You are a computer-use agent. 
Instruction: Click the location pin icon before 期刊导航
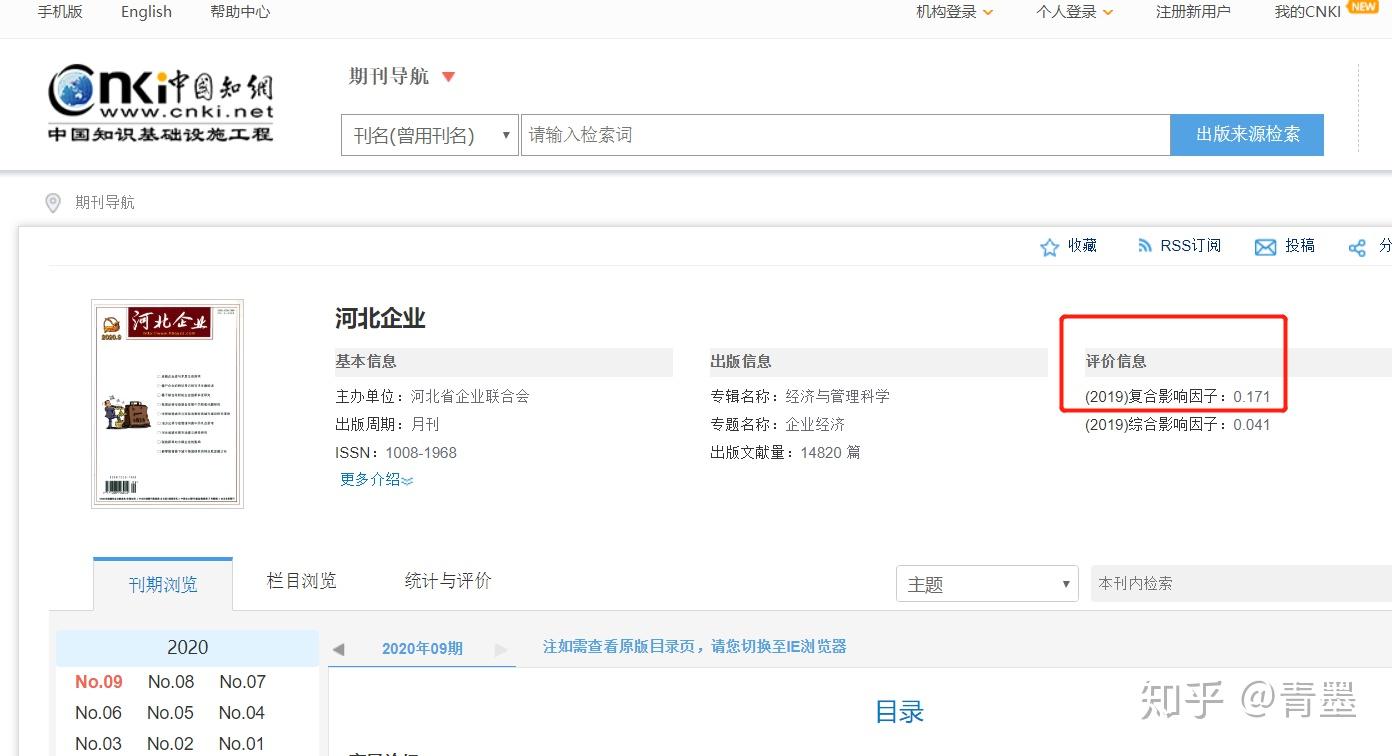pyautogui.click(x=53, y=203)
